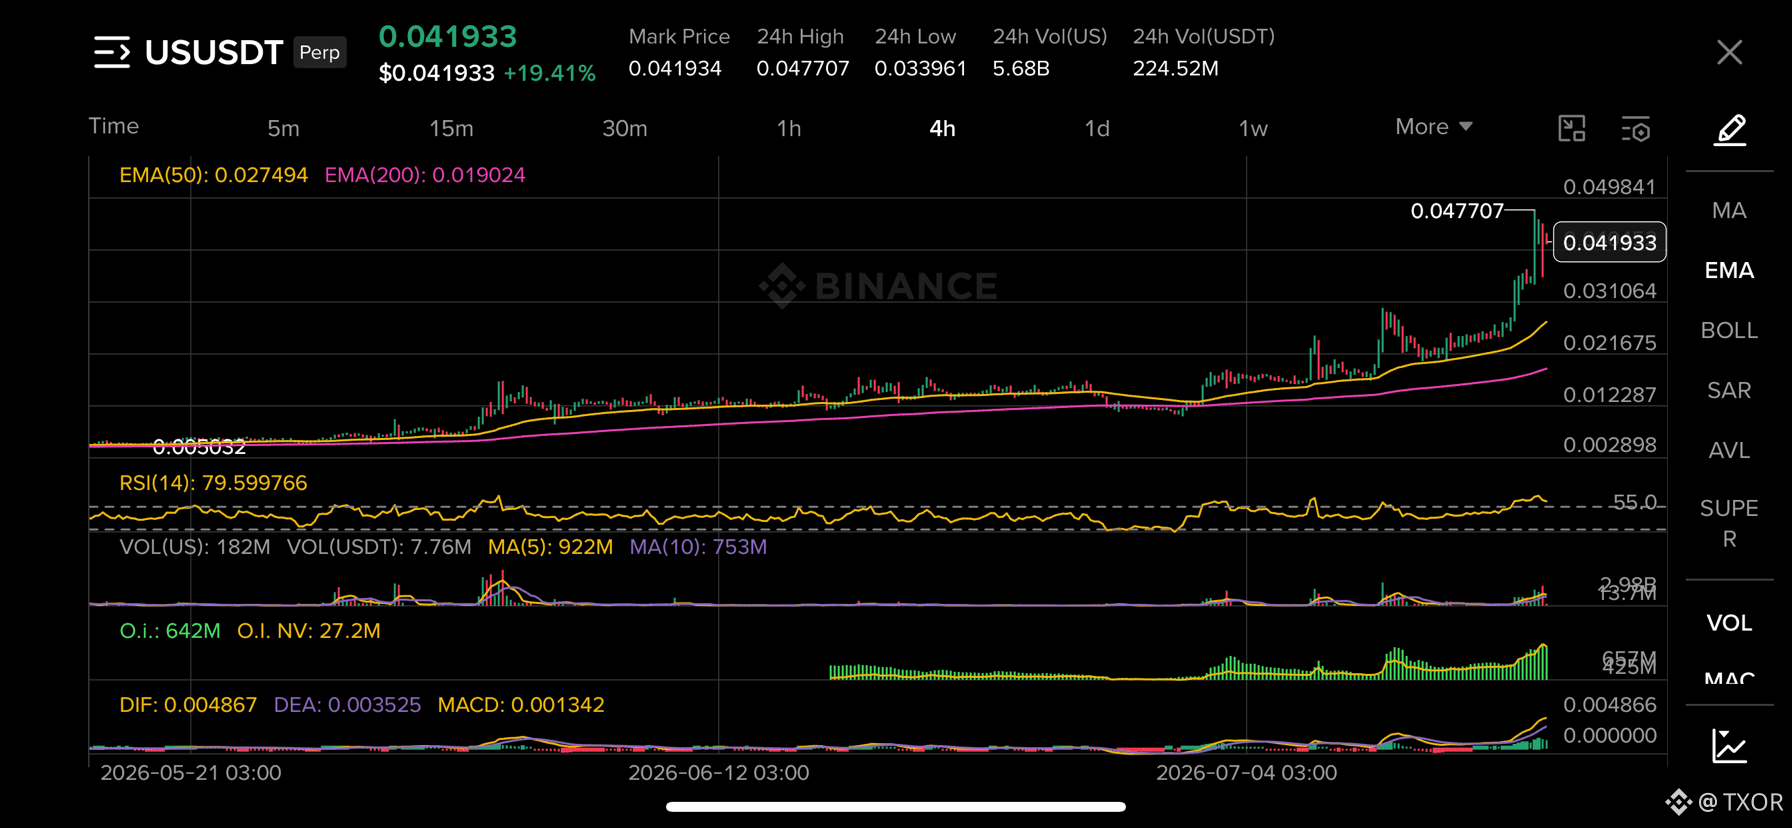Toggle the SUPER indicator

(x=1729, y=523)
